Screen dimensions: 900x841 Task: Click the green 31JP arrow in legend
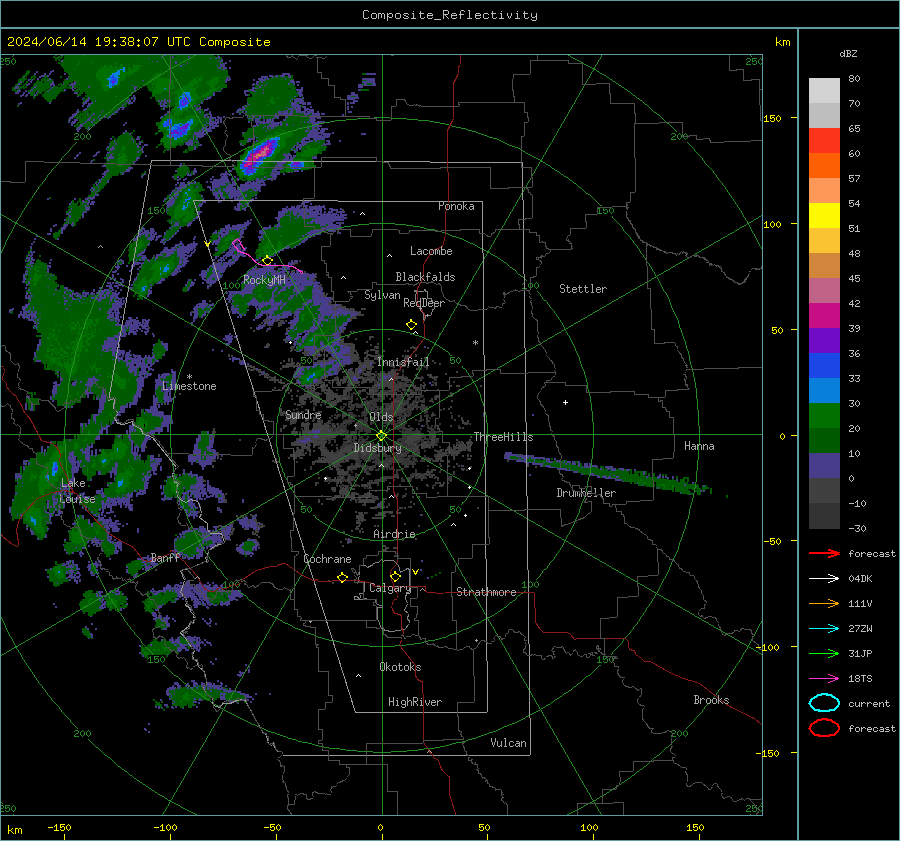pos(824,653)
